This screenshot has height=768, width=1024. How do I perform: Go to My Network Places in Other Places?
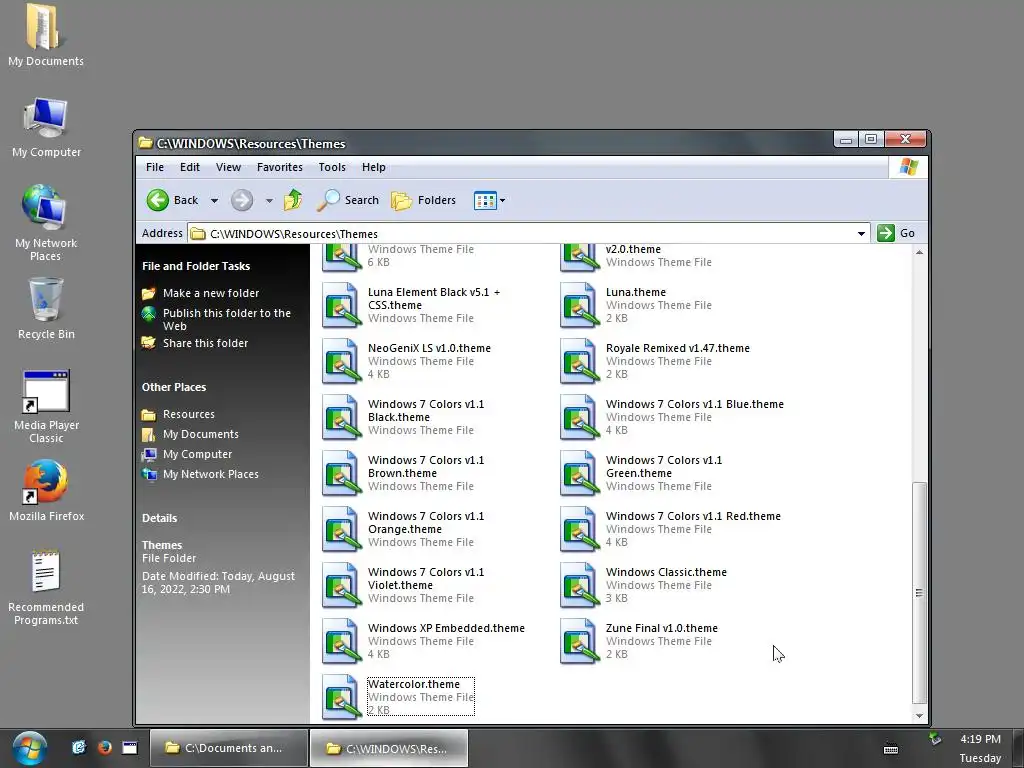point(210,474)
